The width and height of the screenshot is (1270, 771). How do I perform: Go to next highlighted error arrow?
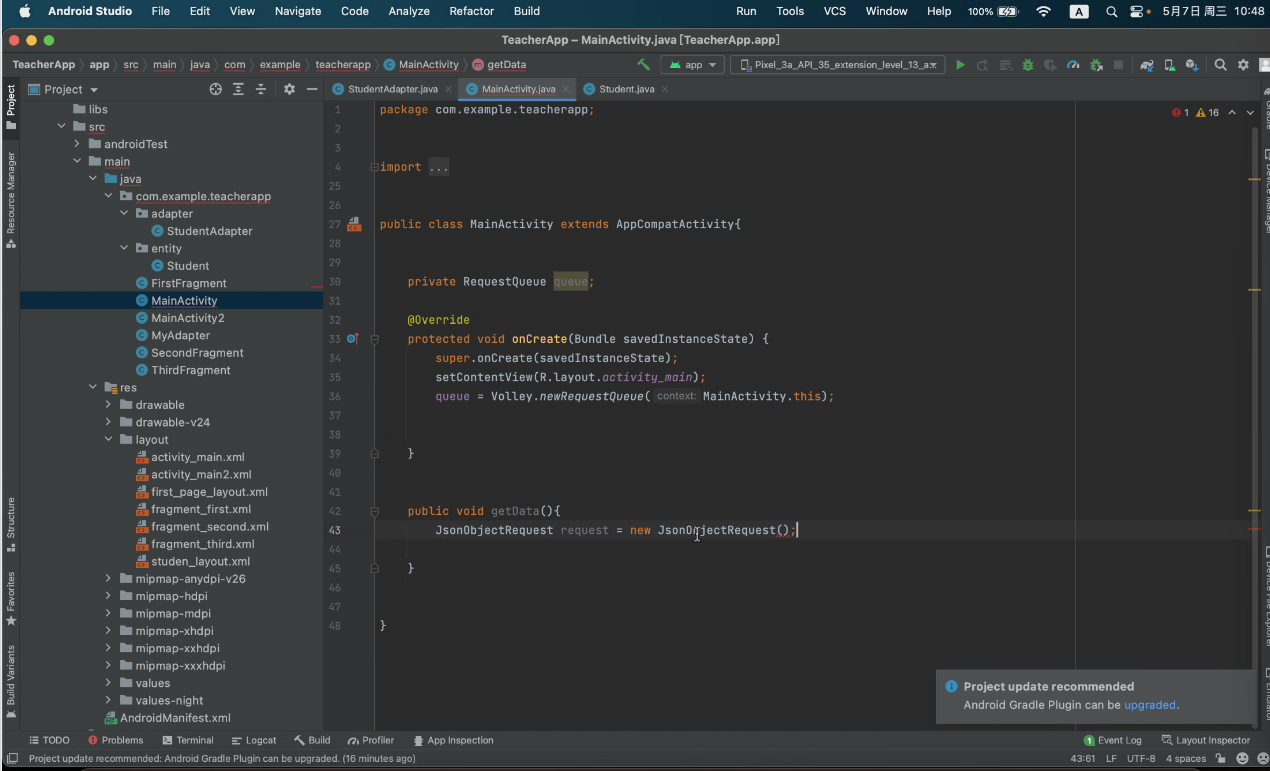point(1250,112)
